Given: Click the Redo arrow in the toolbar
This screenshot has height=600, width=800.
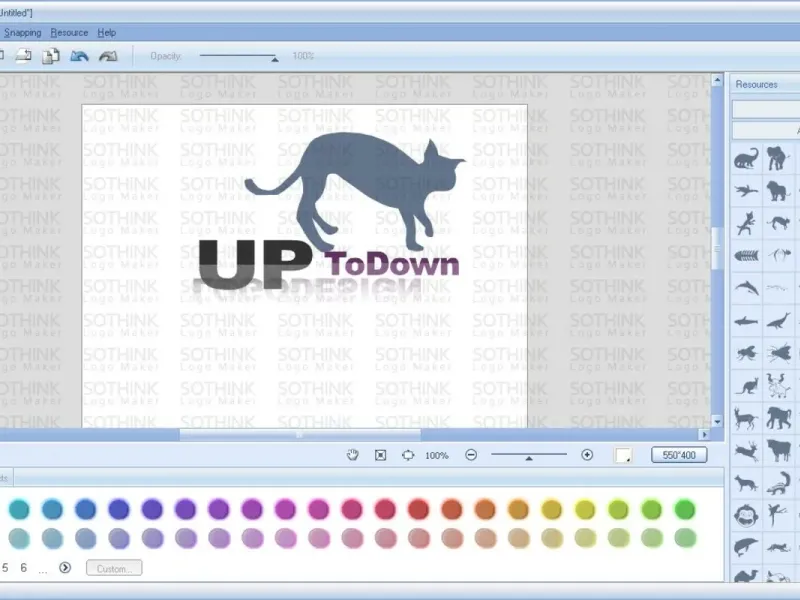Looking at the screenshot, I should pos(108,56).
